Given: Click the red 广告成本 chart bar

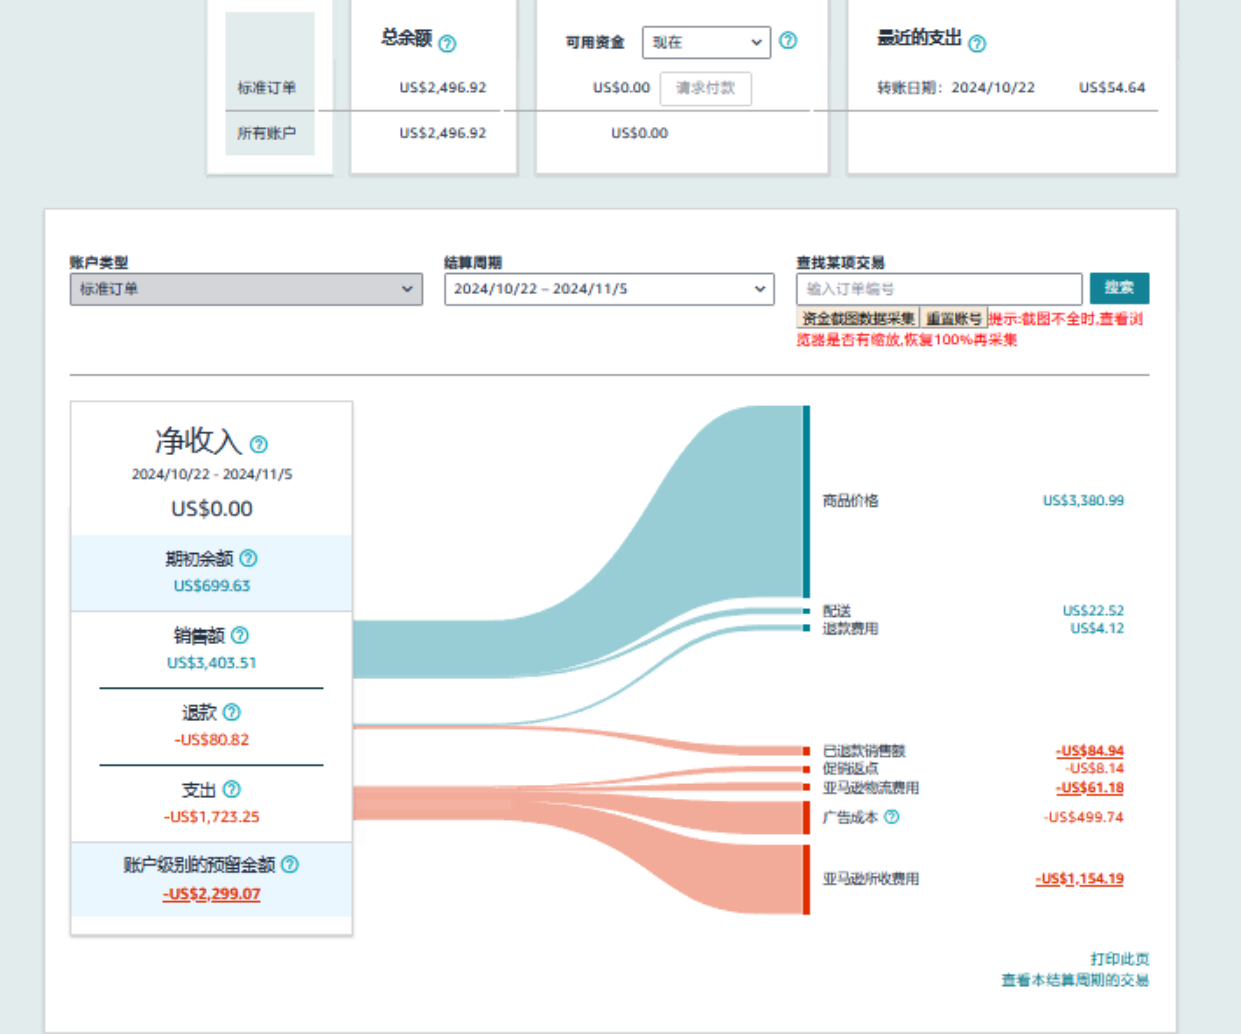Looking at the screenshot, I should tap(806, 817).
